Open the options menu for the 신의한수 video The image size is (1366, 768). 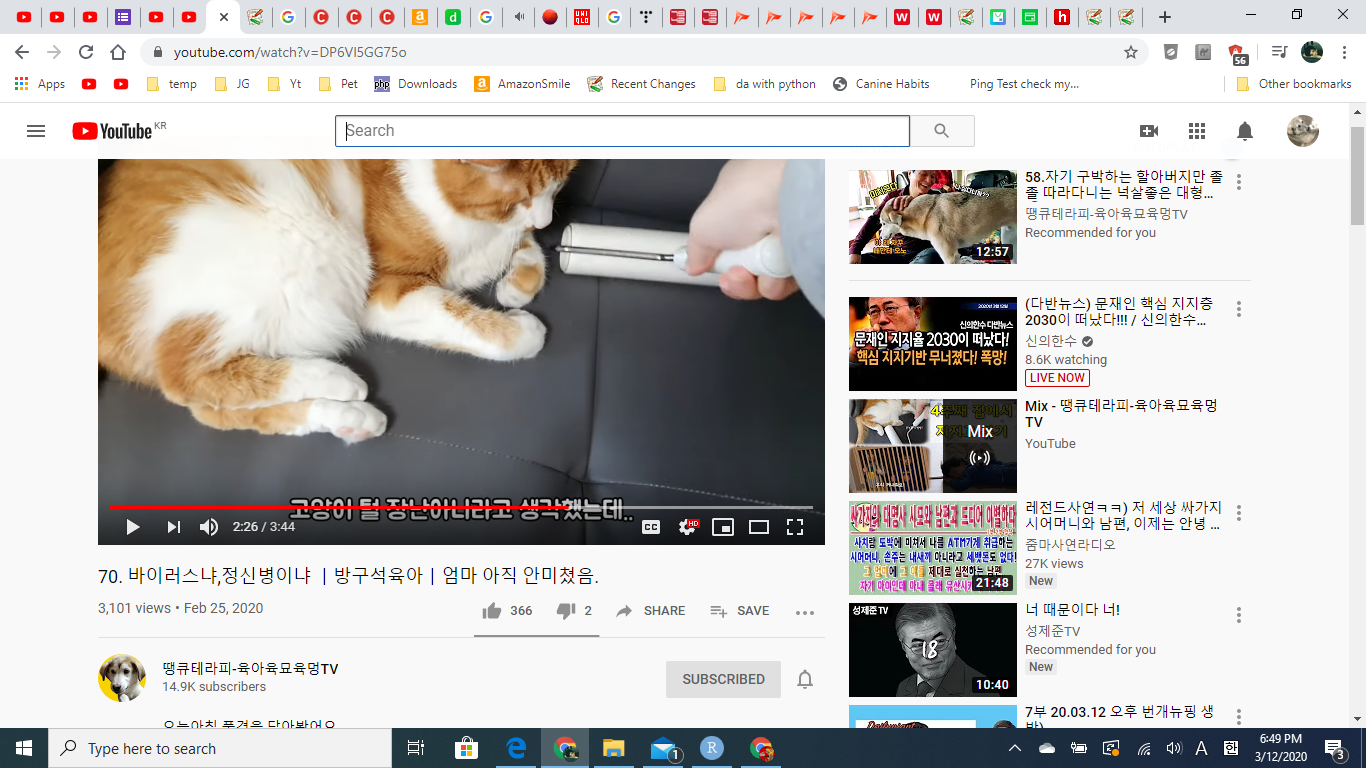pyautogui.click(x=1239, y=309)
